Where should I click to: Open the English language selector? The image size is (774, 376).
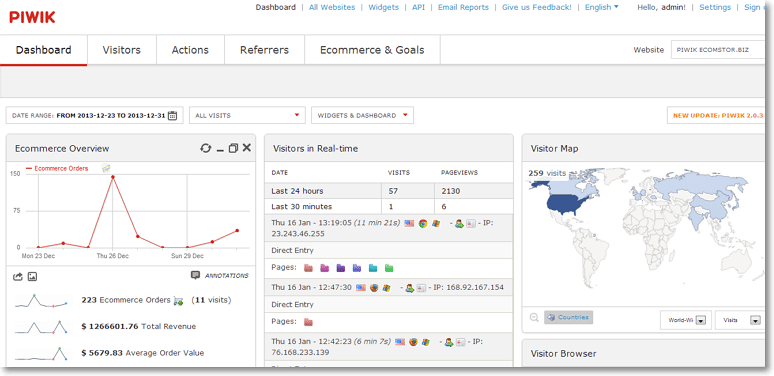[x=601, y=7]
